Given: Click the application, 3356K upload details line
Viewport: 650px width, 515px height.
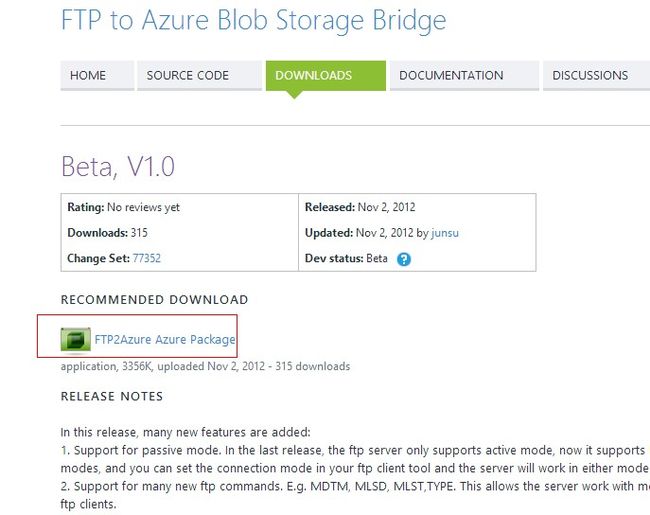Looking at the screenshot, I should click(x=205, y=367).
